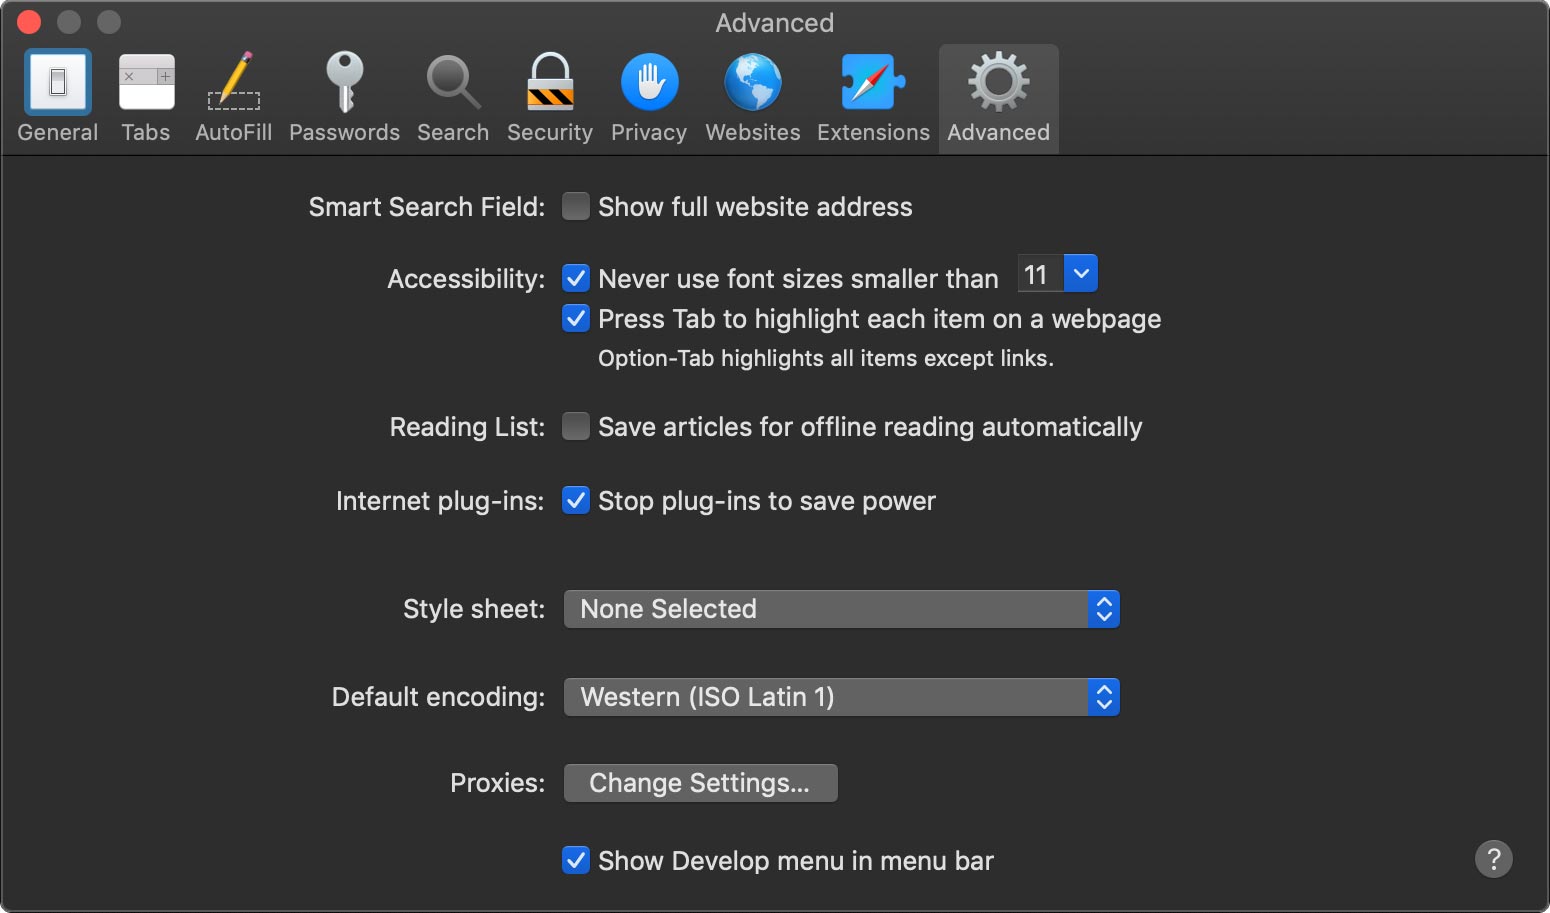Screen dimensions: 1550x913
Task: Uncheck Stop plug-ins to save power
Action: [x=576, y=500]
